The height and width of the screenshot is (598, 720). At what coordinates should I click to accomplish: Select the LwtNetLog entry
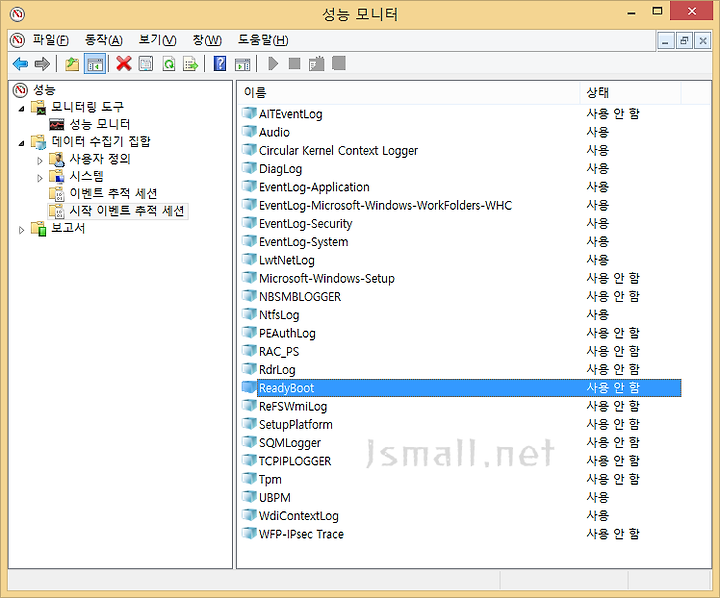(x=287, y=260)
